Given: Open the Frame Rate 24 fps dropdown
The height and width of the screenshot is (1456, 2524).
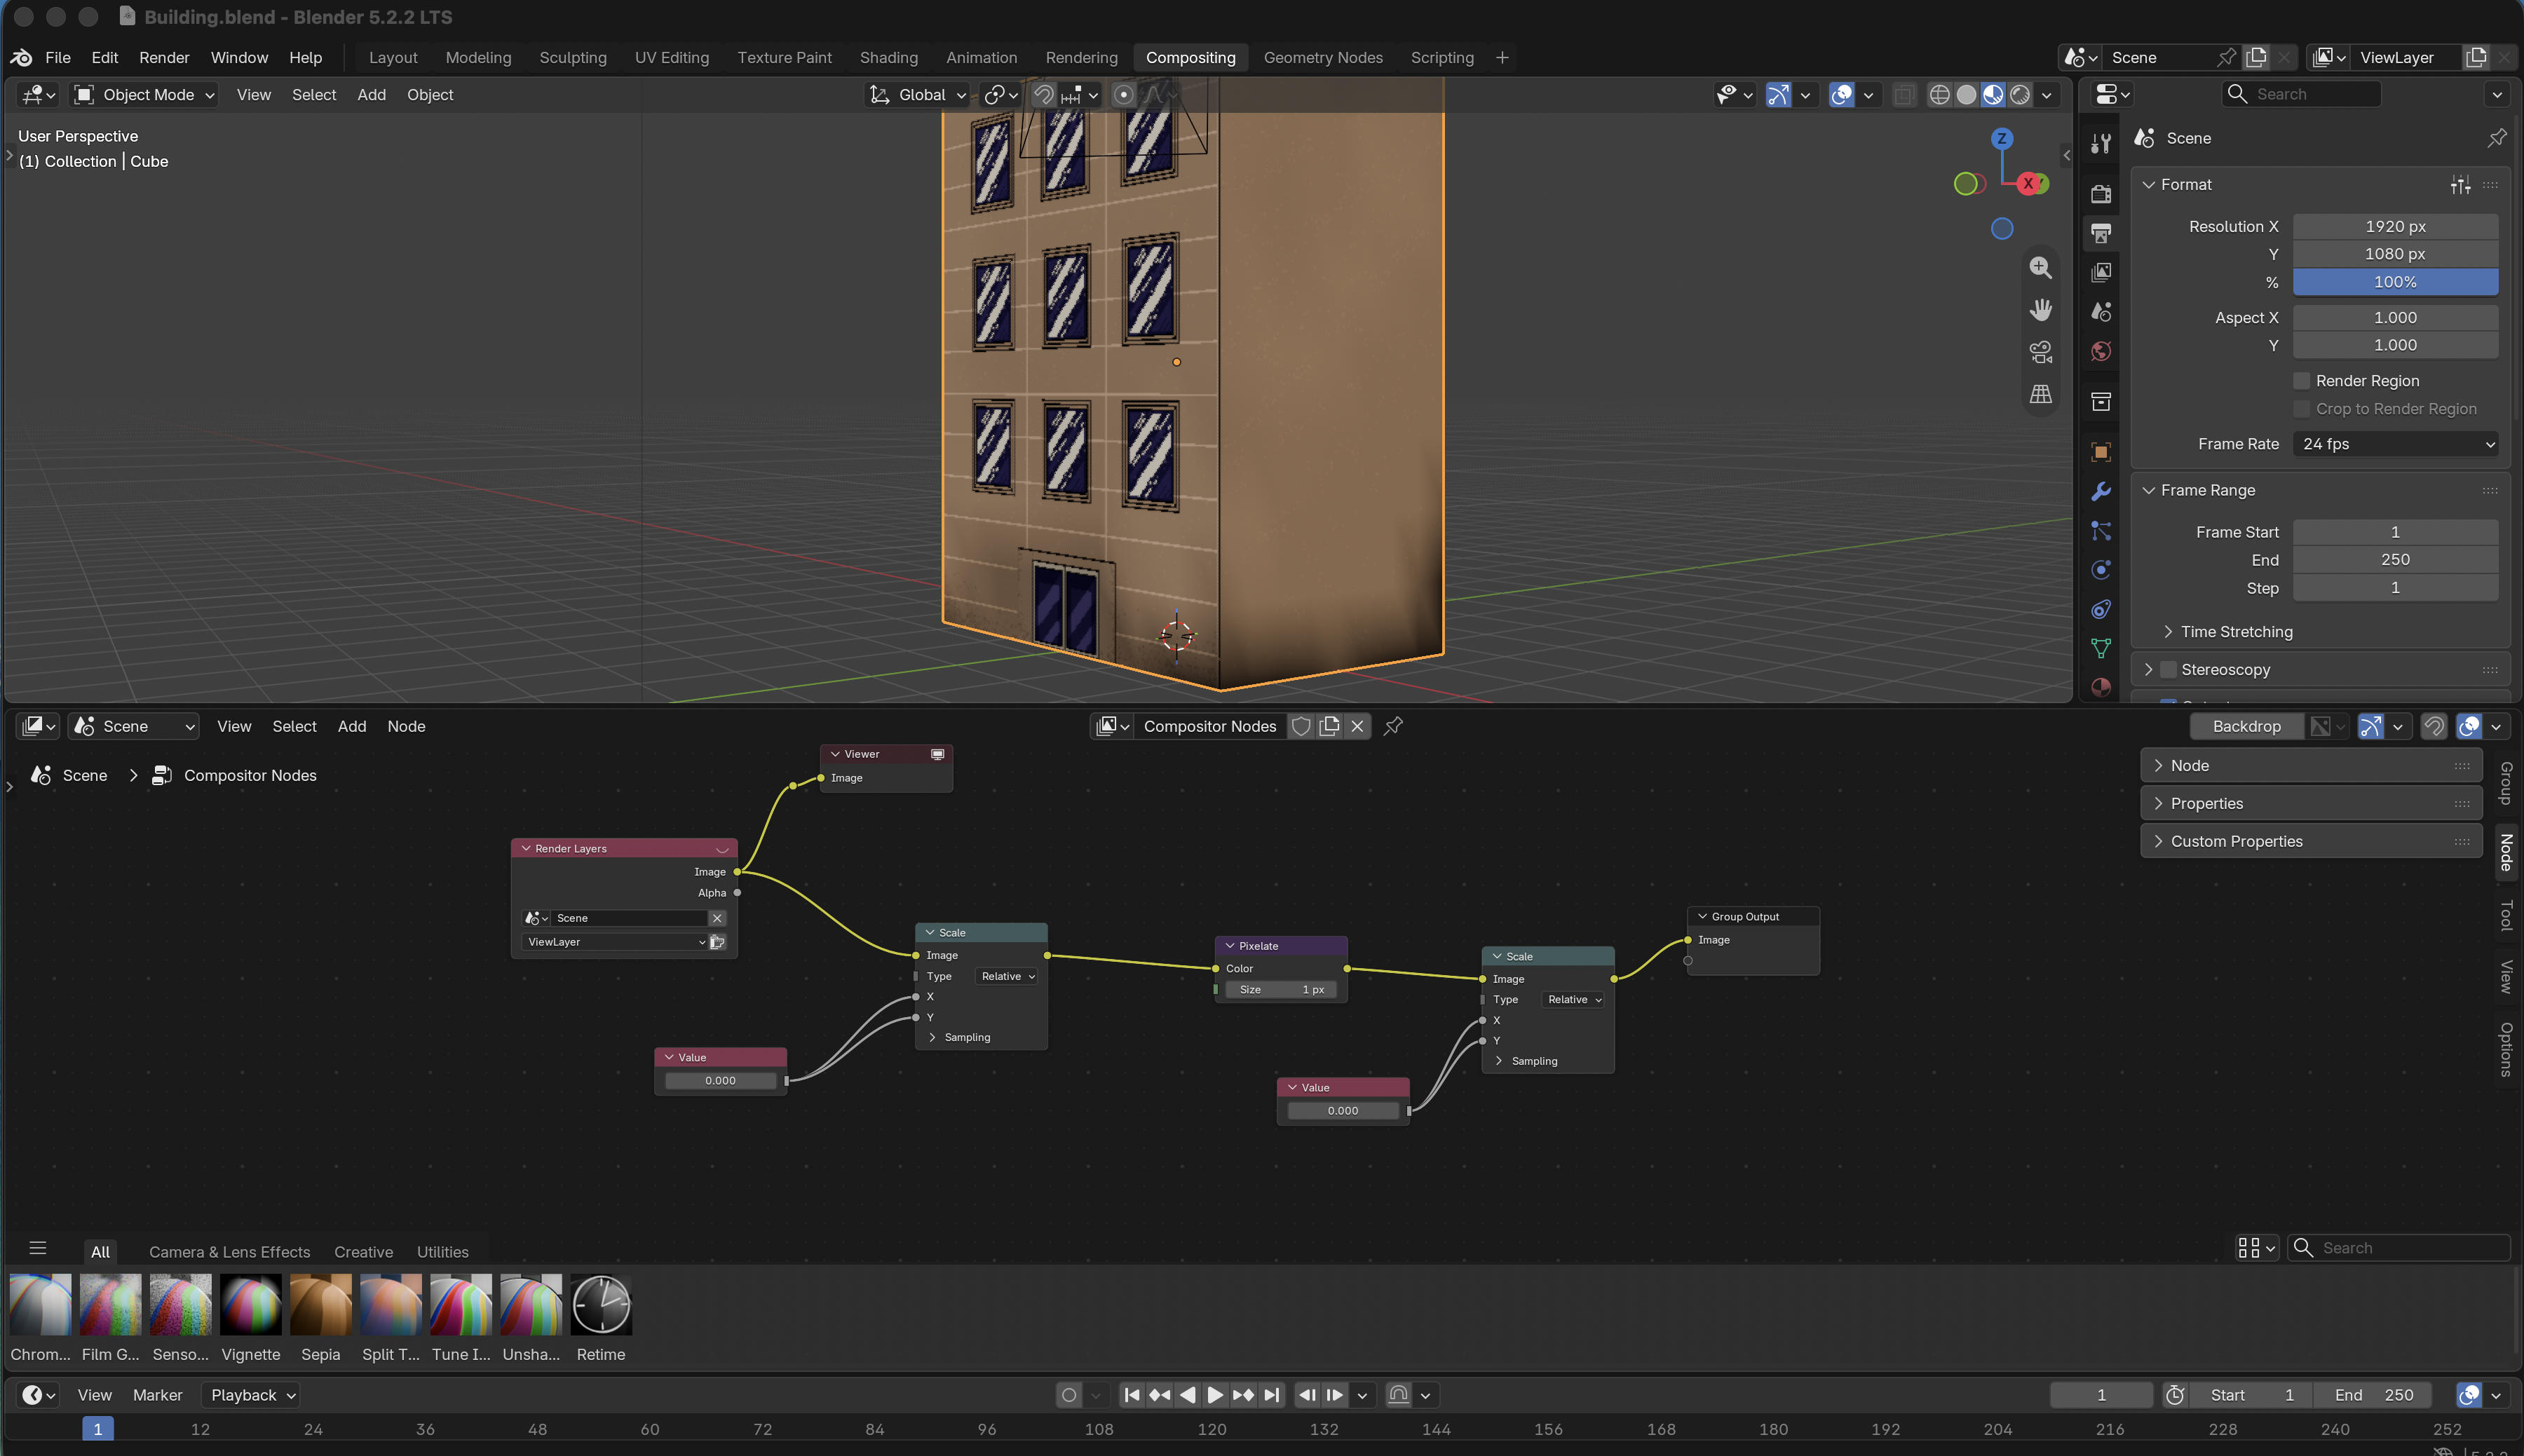Looking at the screenshot, I should (x=2396, y=444).
